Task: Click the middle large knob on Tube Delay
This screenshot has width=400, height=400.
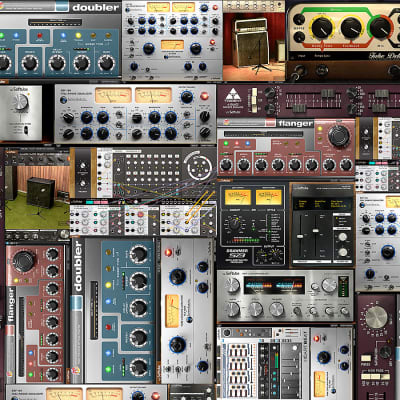Action: tap(351, 27)
